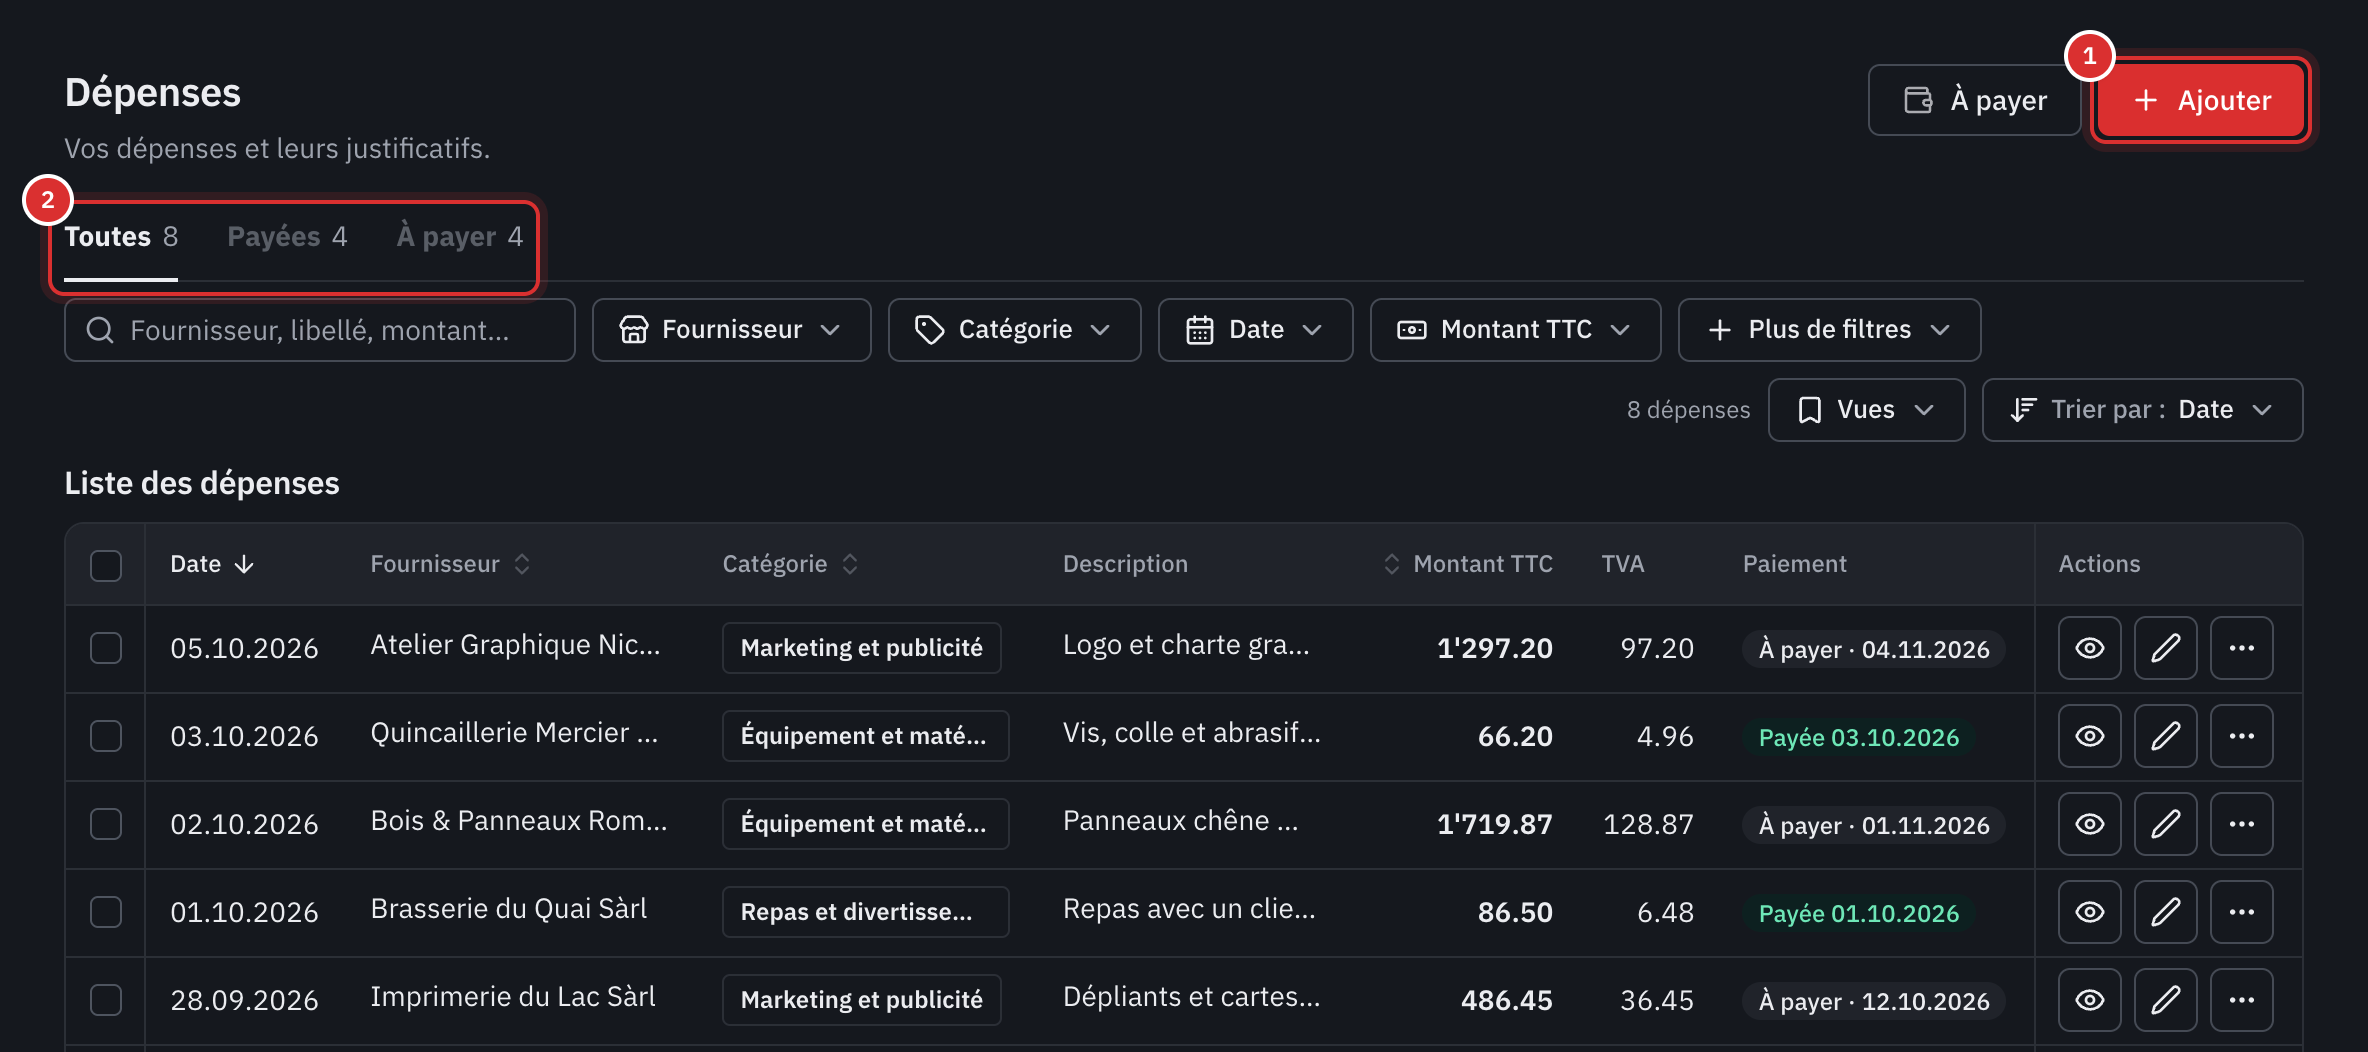The width and height of the screenshot is (2368, 1052).
Task: Edit the Brasserie du Quai expense
Action: click(x=2165, y=912)
